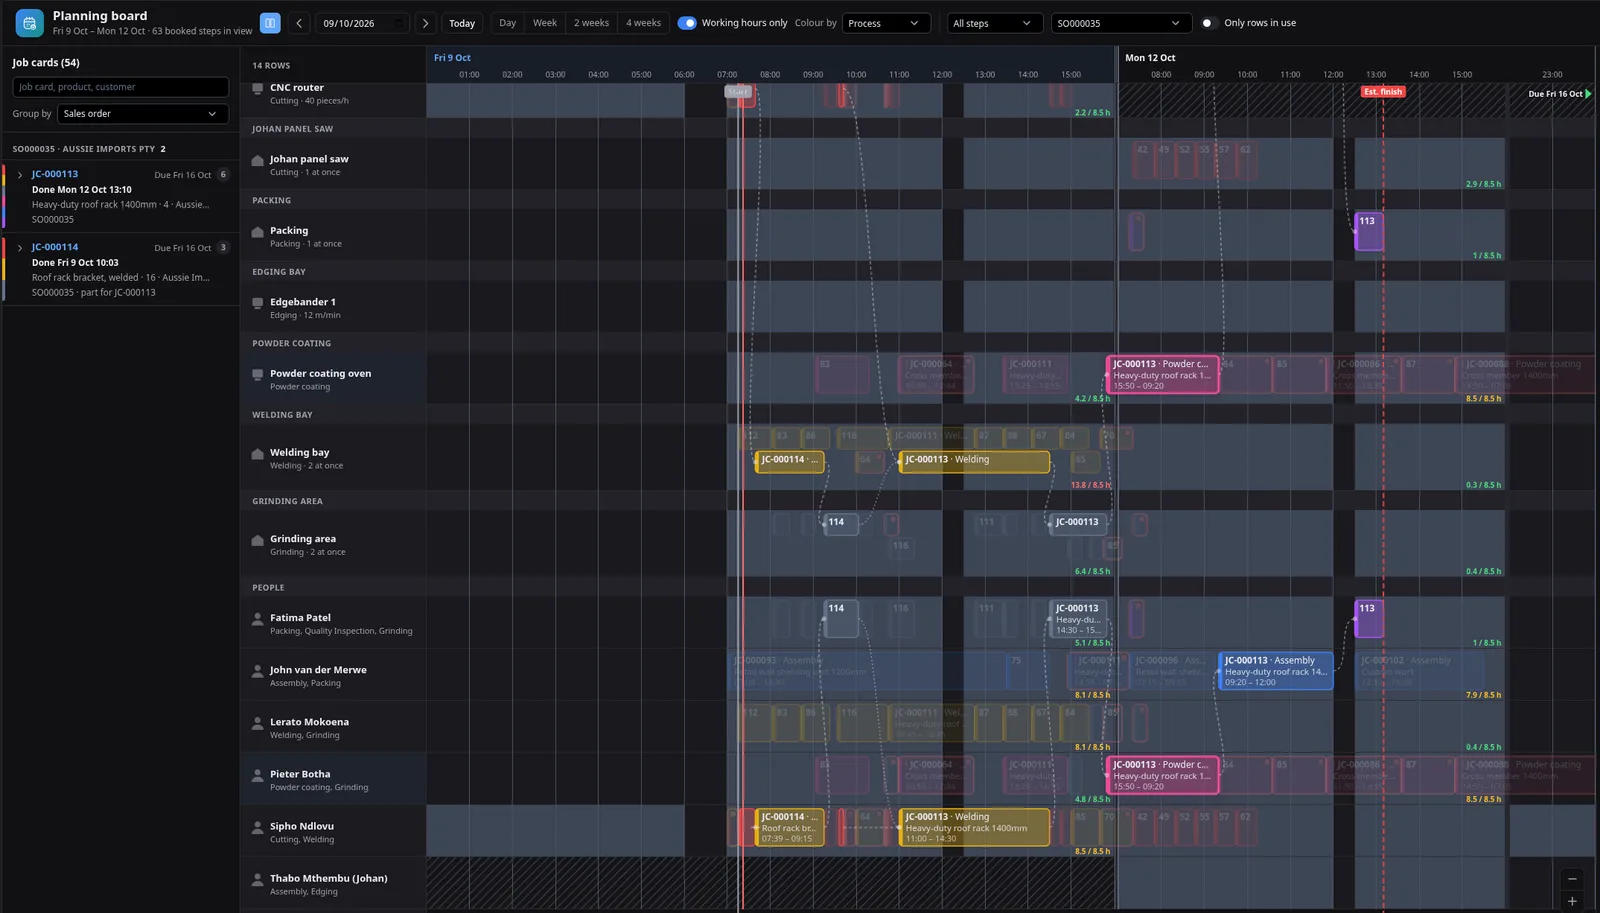Open the Colour by Process dropdown

point(886,23)
